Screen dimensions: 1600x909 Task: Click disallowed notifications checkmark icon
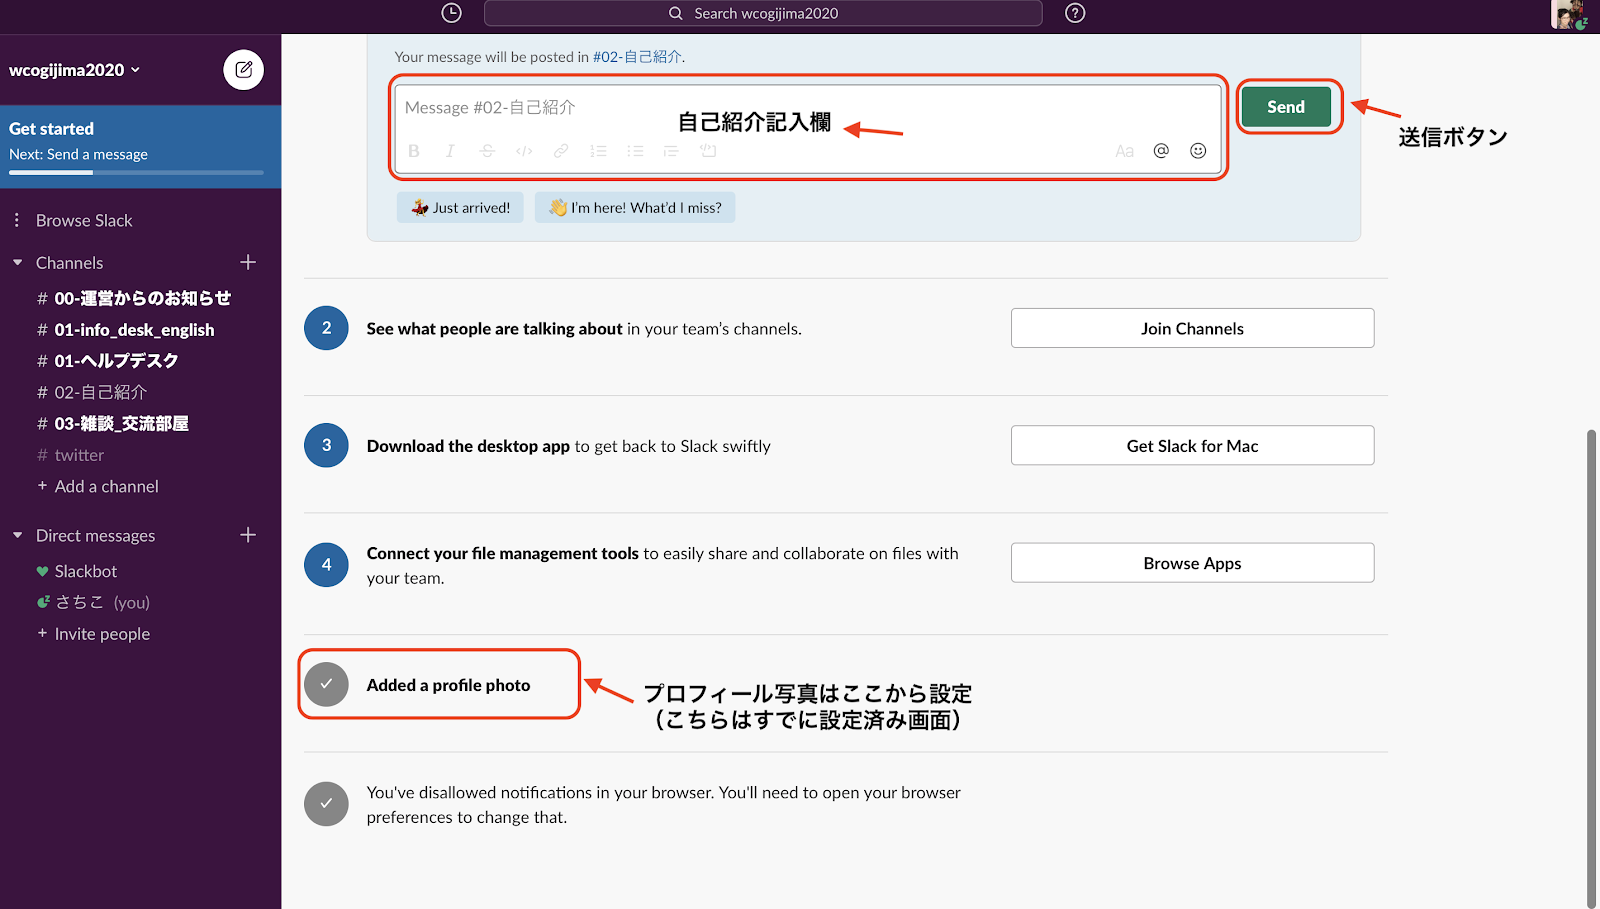click(326, 804)
